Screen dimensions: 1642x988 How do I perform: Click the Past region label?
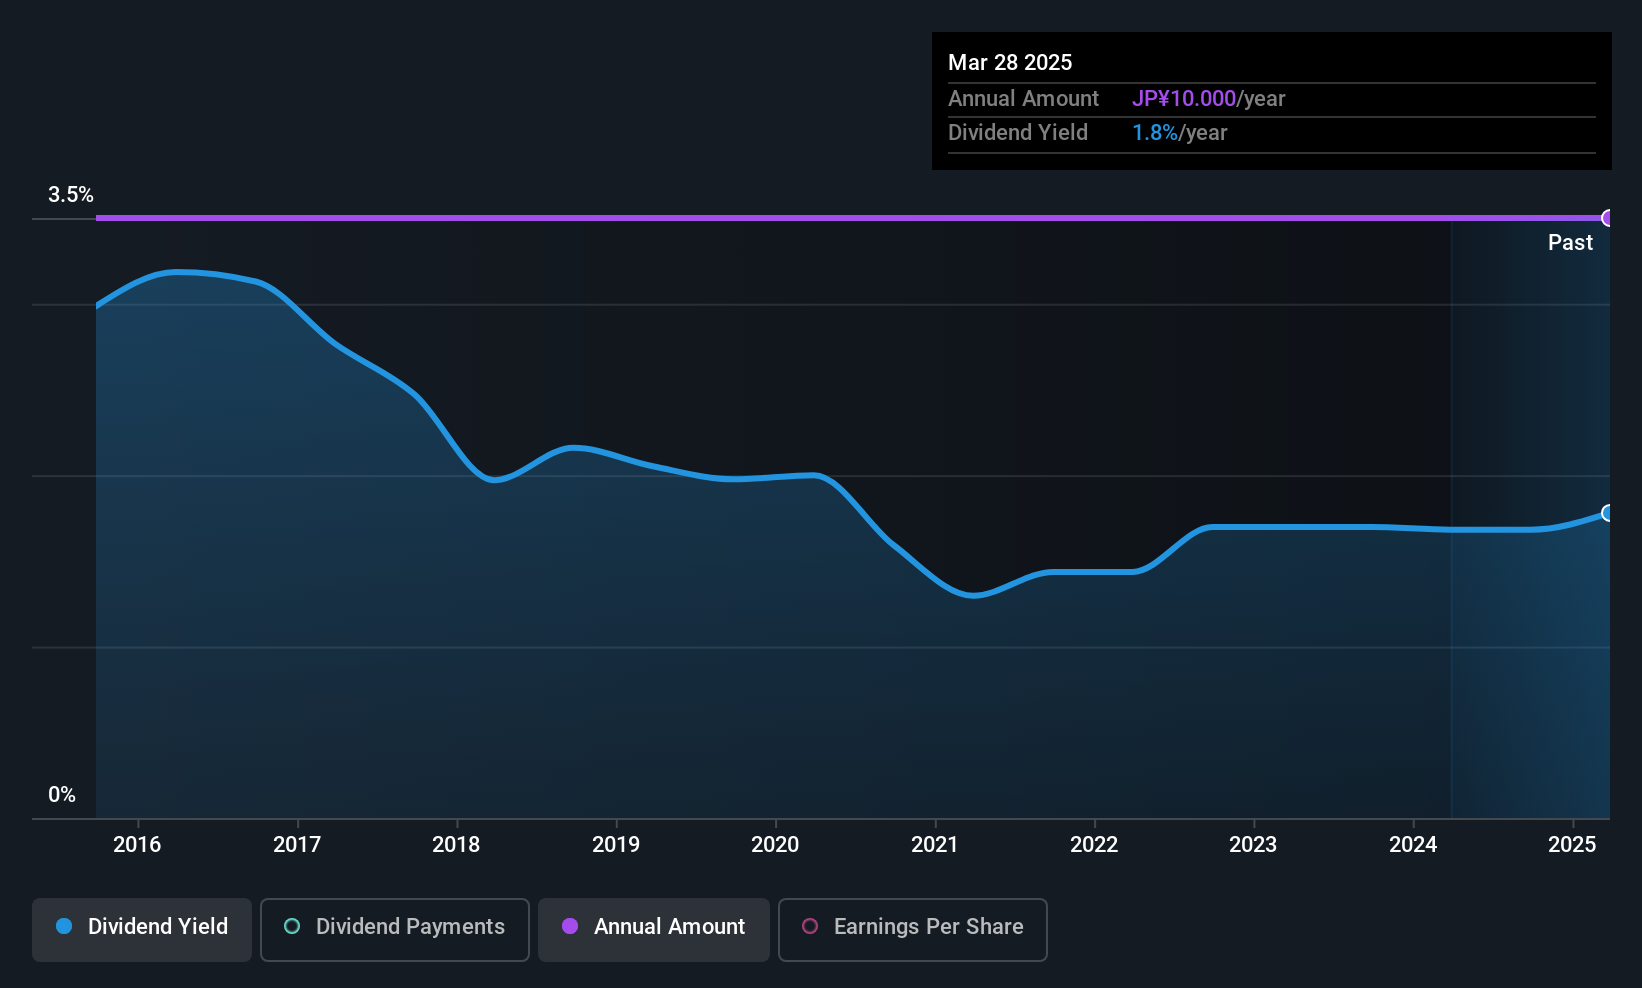point(1570,242)
